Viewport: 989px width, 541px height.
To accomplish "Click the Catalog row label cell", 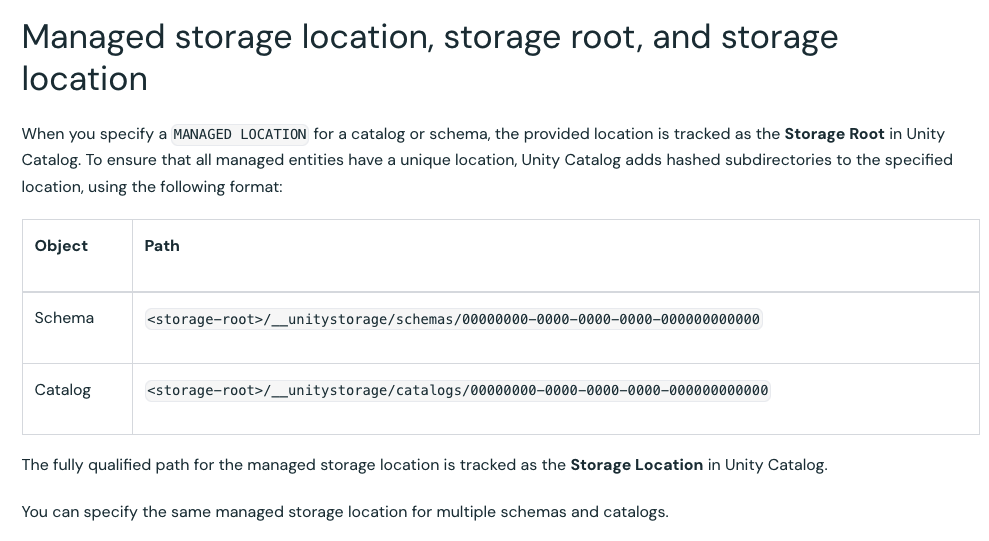I will point(62,390).
